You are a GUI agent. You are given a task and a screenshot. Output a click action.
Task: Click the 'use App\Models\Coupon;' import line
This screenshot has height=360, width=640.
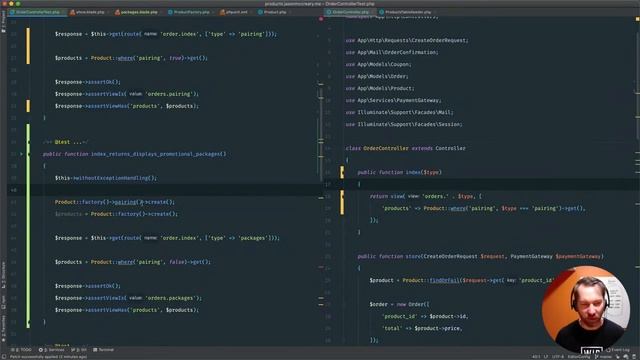click(x=378, y=64)
